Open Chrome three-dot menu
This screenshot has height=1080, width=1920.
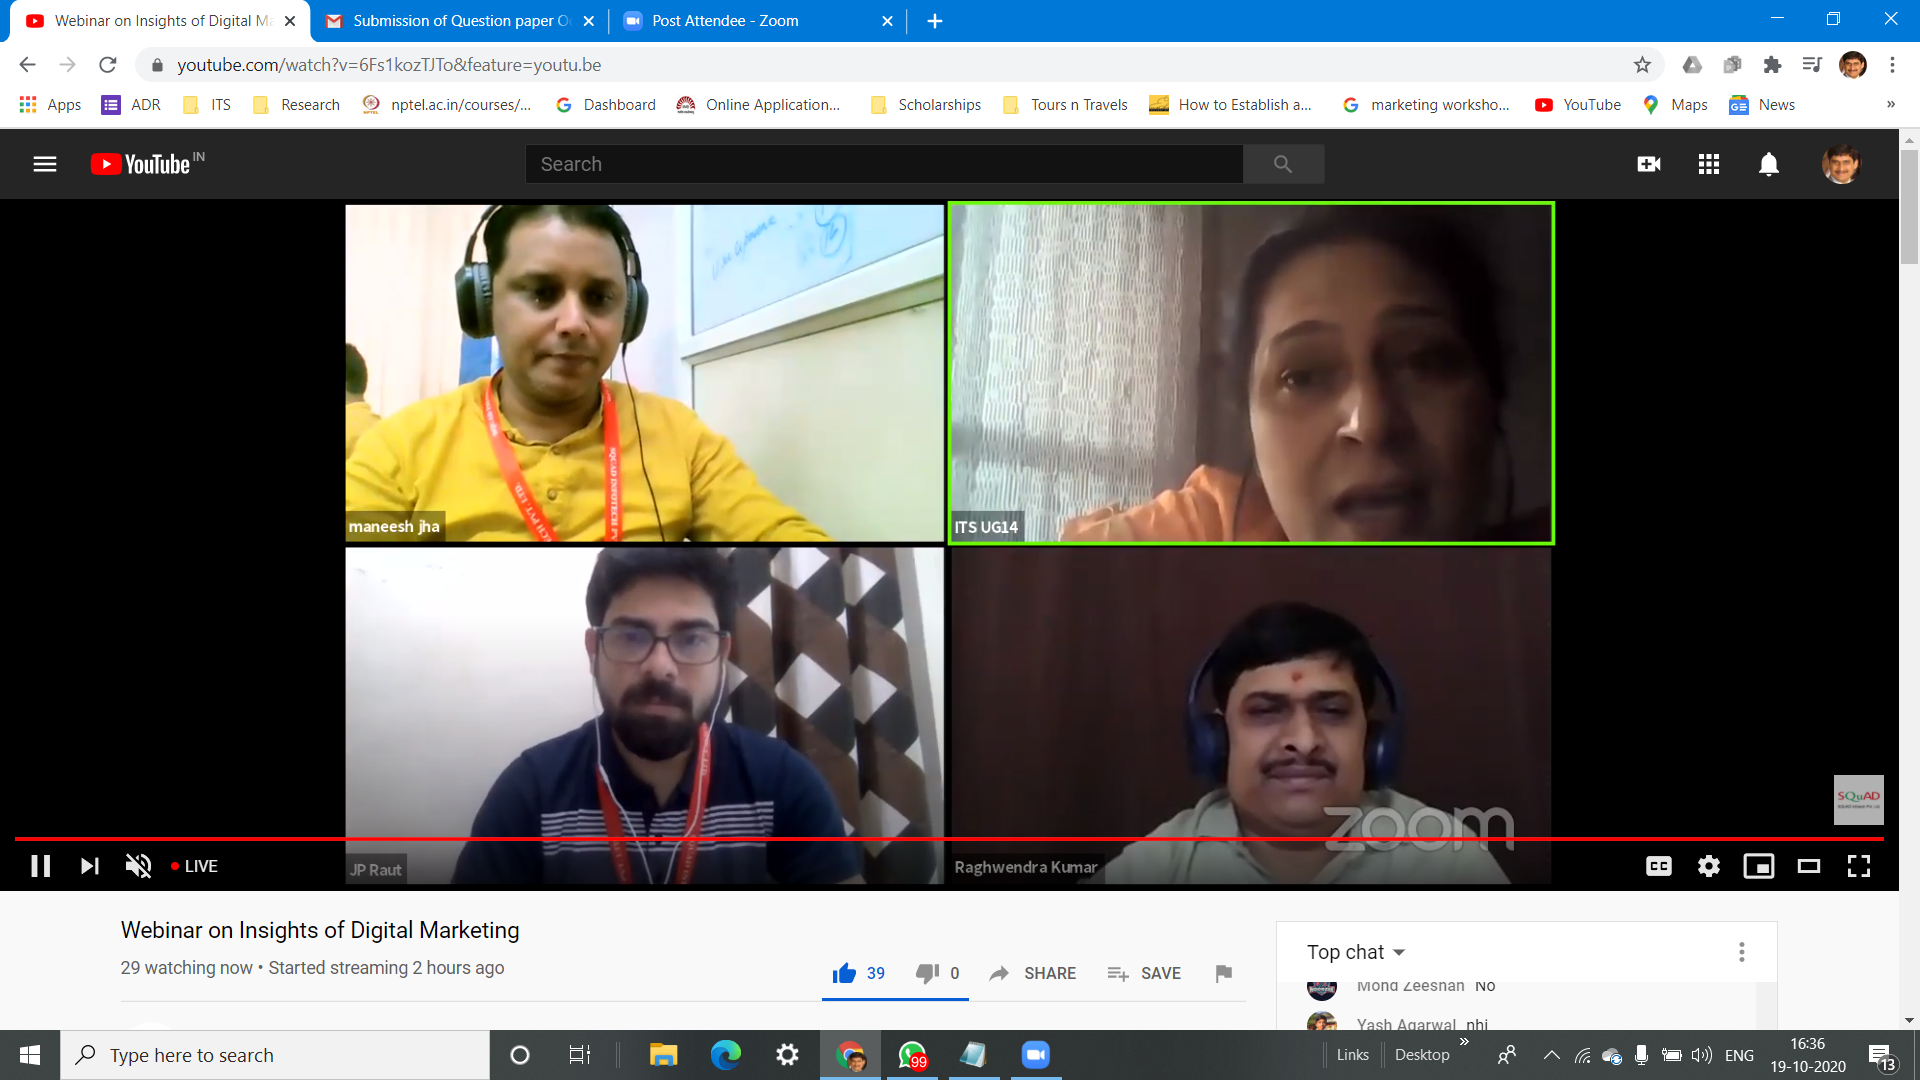click(1892, 65)
